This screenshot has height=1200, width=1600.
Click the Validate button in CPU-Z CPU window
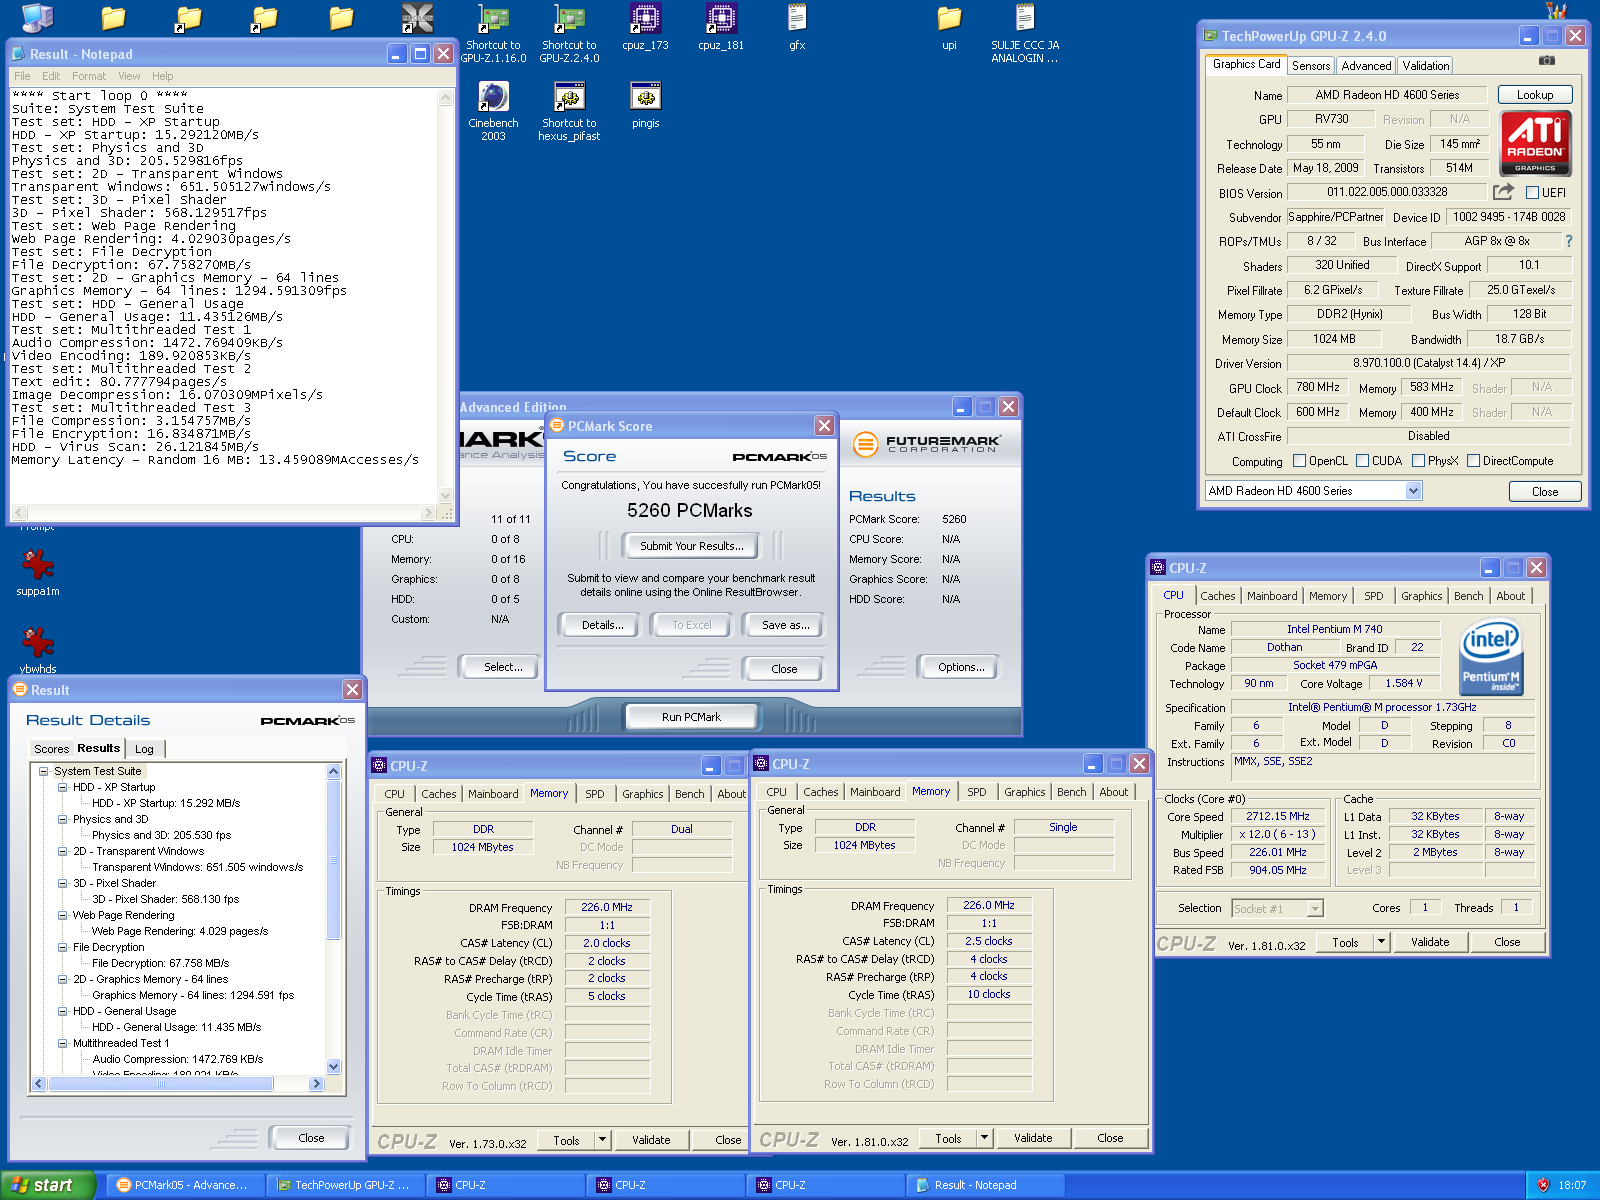(x=1429, y=942)
